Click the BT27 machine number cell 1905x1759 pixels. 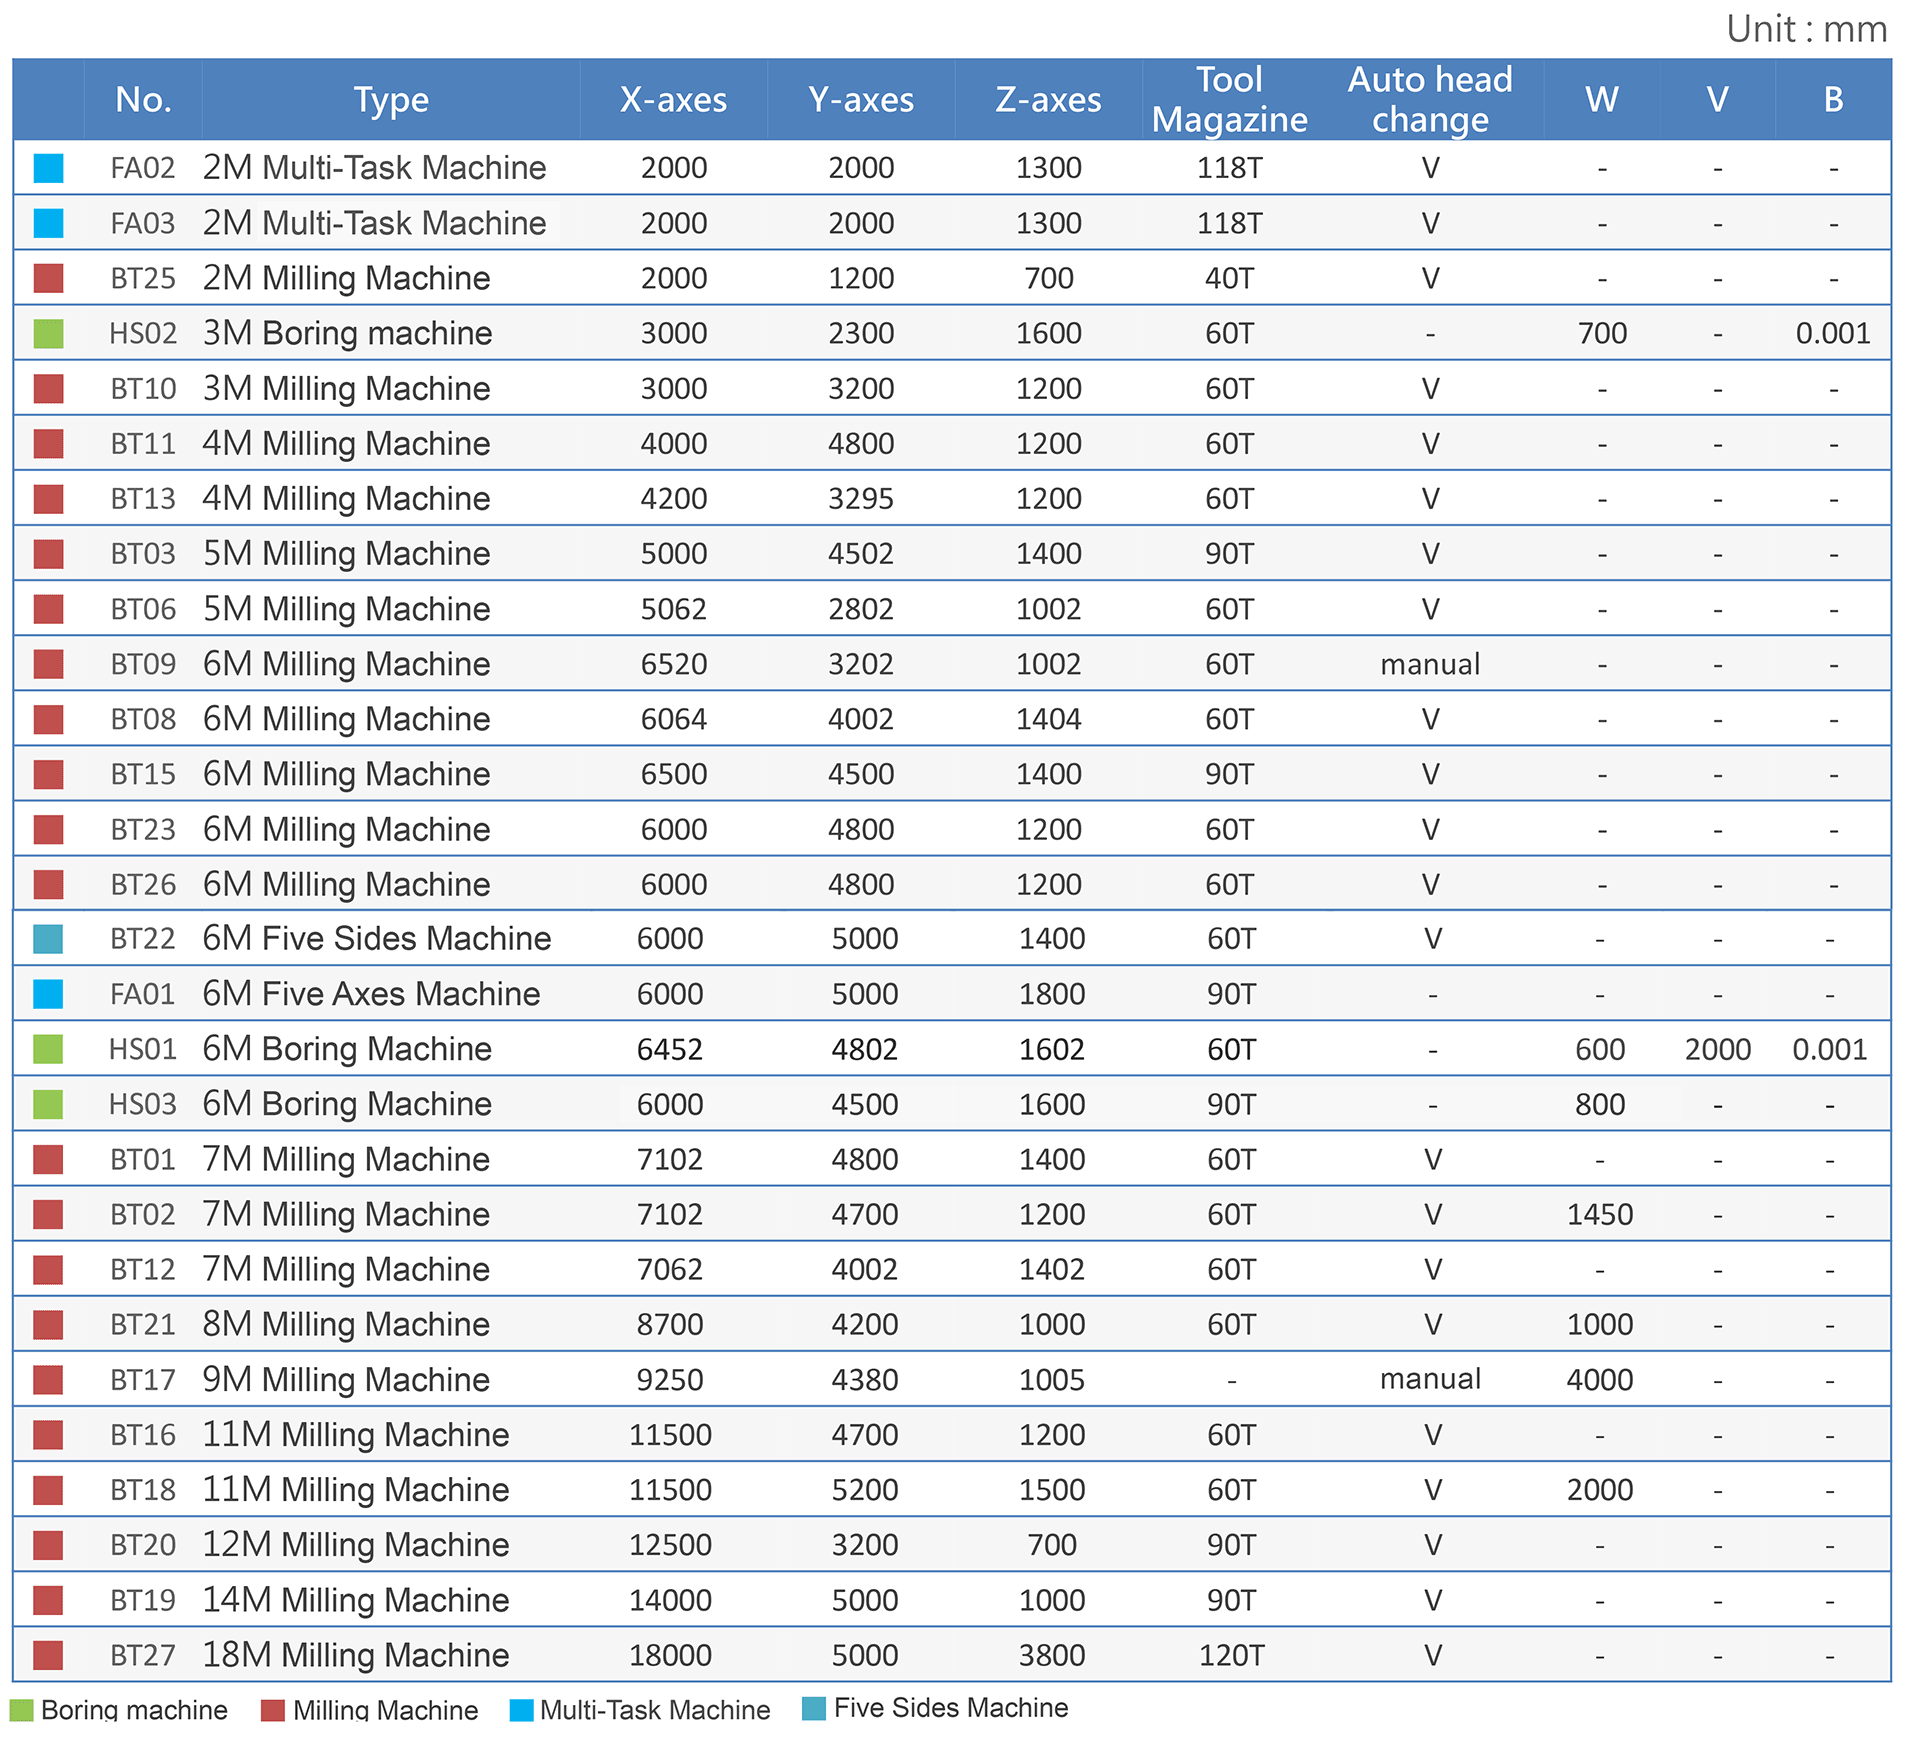click(143, 1655)
